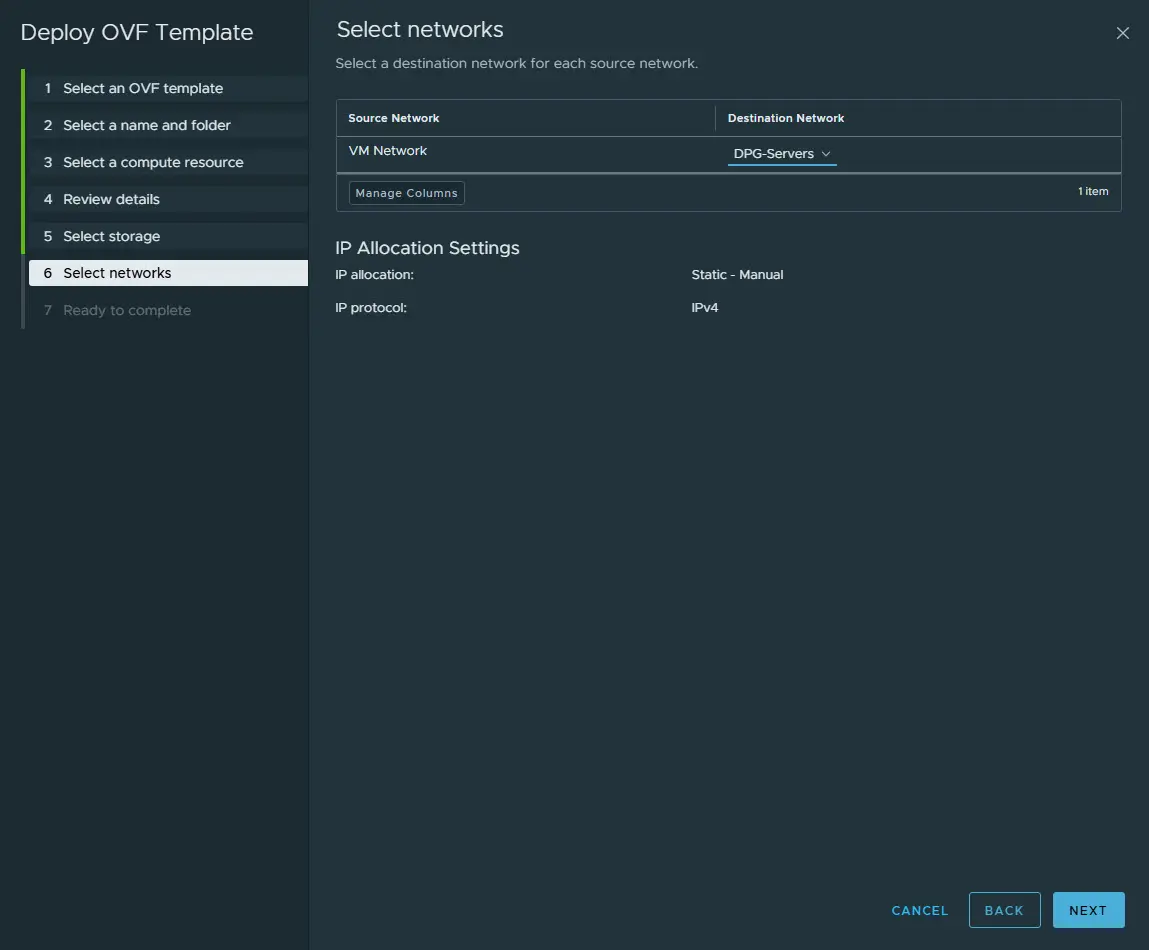The image size is (1149, 950).
Task: Click step 7 Ready to complete
Action: coord(127,310)
